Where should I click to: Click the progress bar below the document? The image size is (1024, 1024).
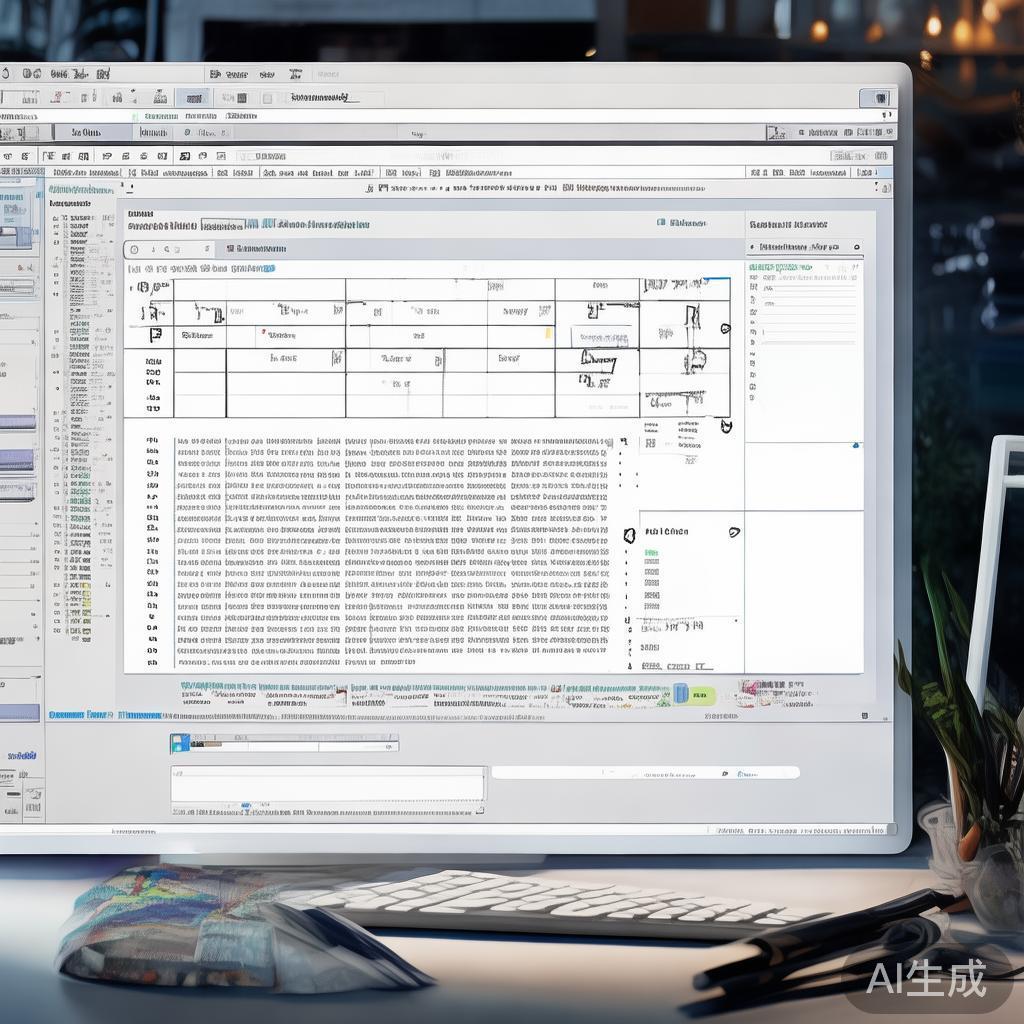[285, 743]
